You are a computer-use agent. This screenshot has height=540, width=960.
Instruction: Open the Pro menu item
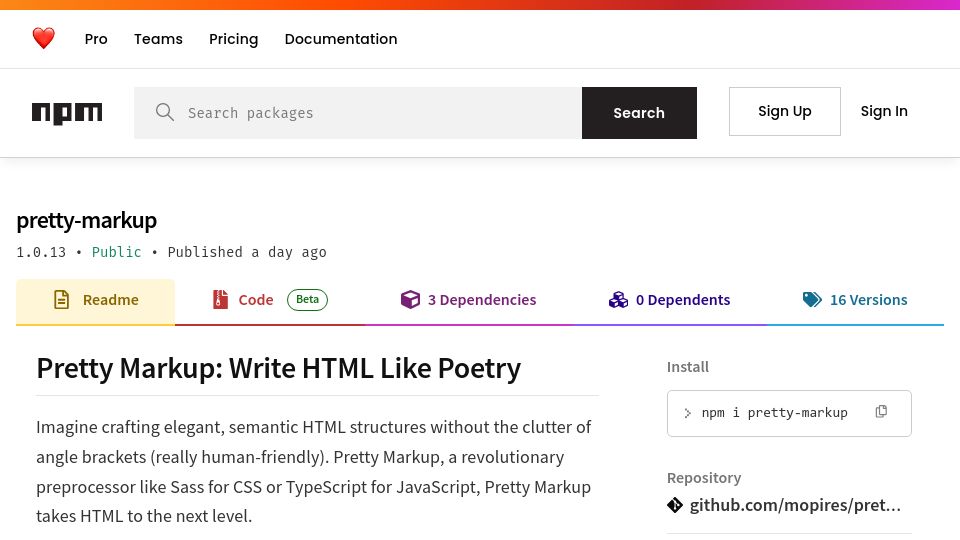point(96,39)
